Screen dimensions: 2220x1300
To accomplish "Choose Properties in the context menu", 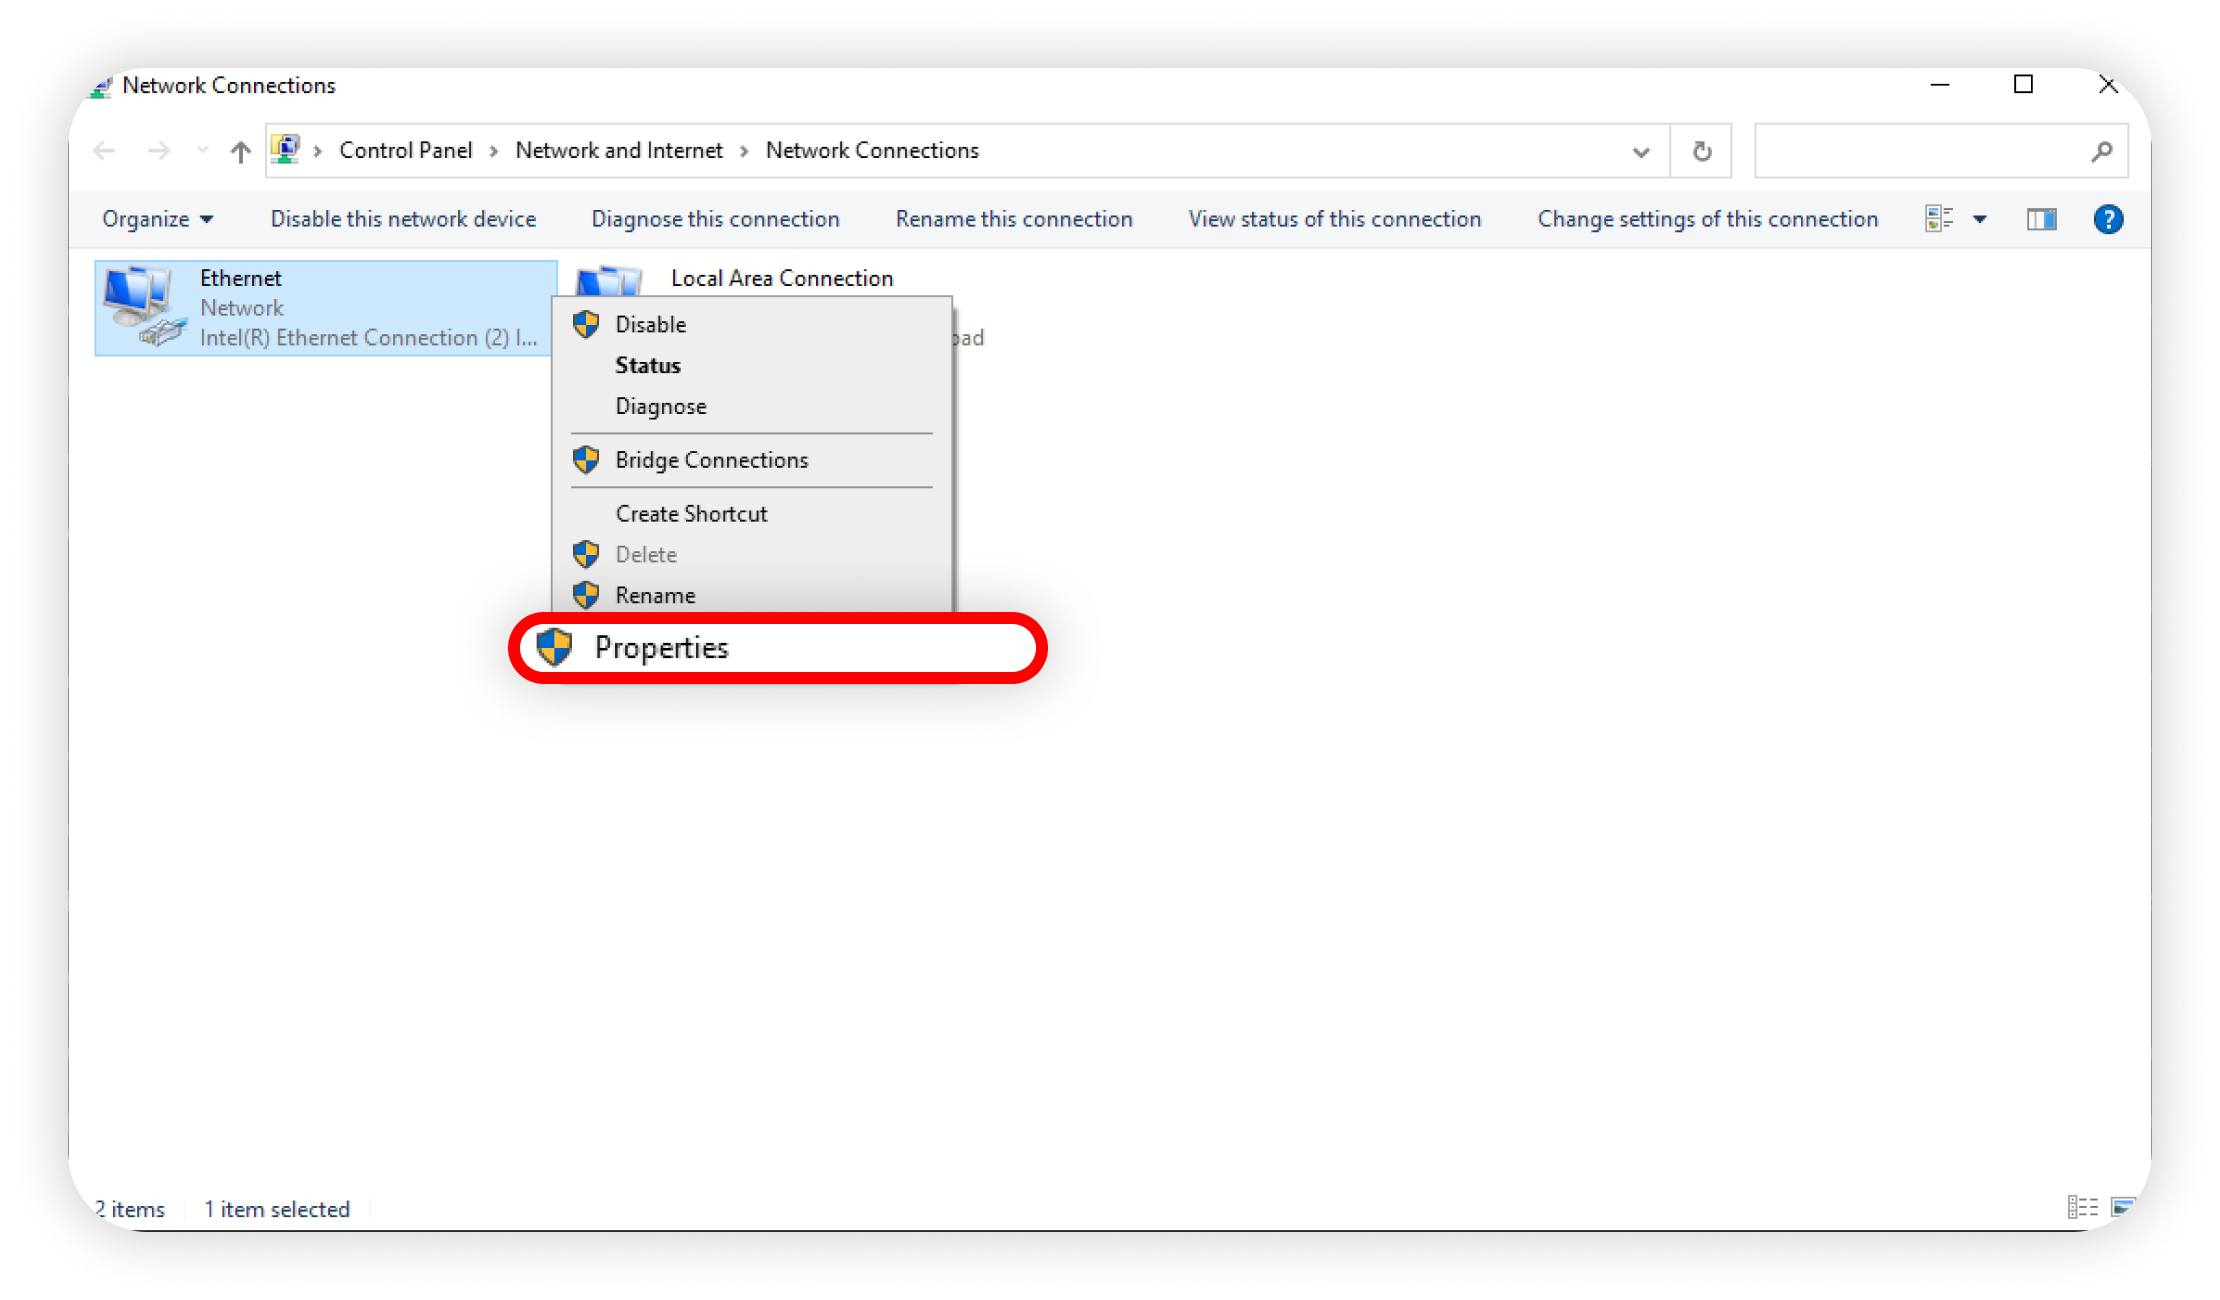I will (x=662, y=648).
